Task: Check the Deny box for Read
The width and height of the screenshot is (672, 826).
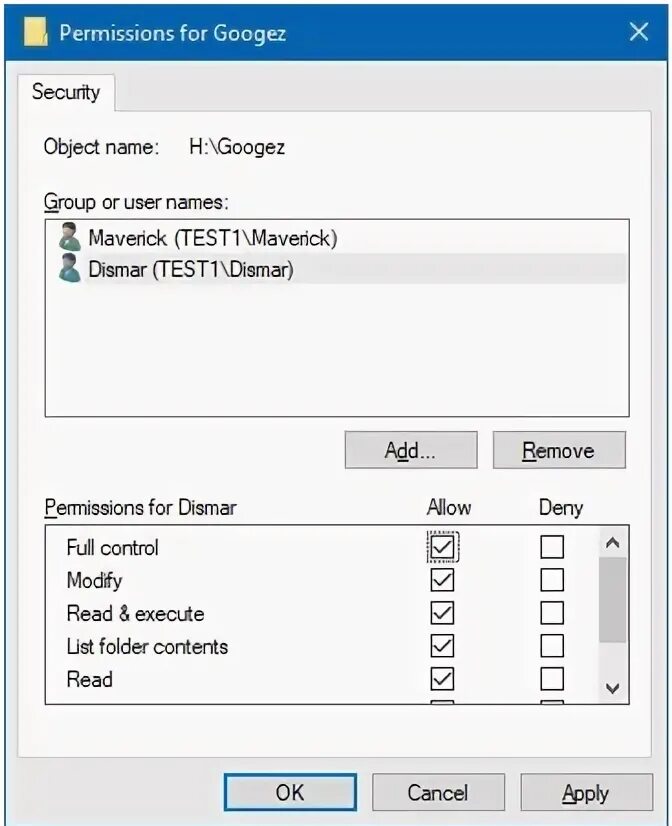Action: coord(552,679)
